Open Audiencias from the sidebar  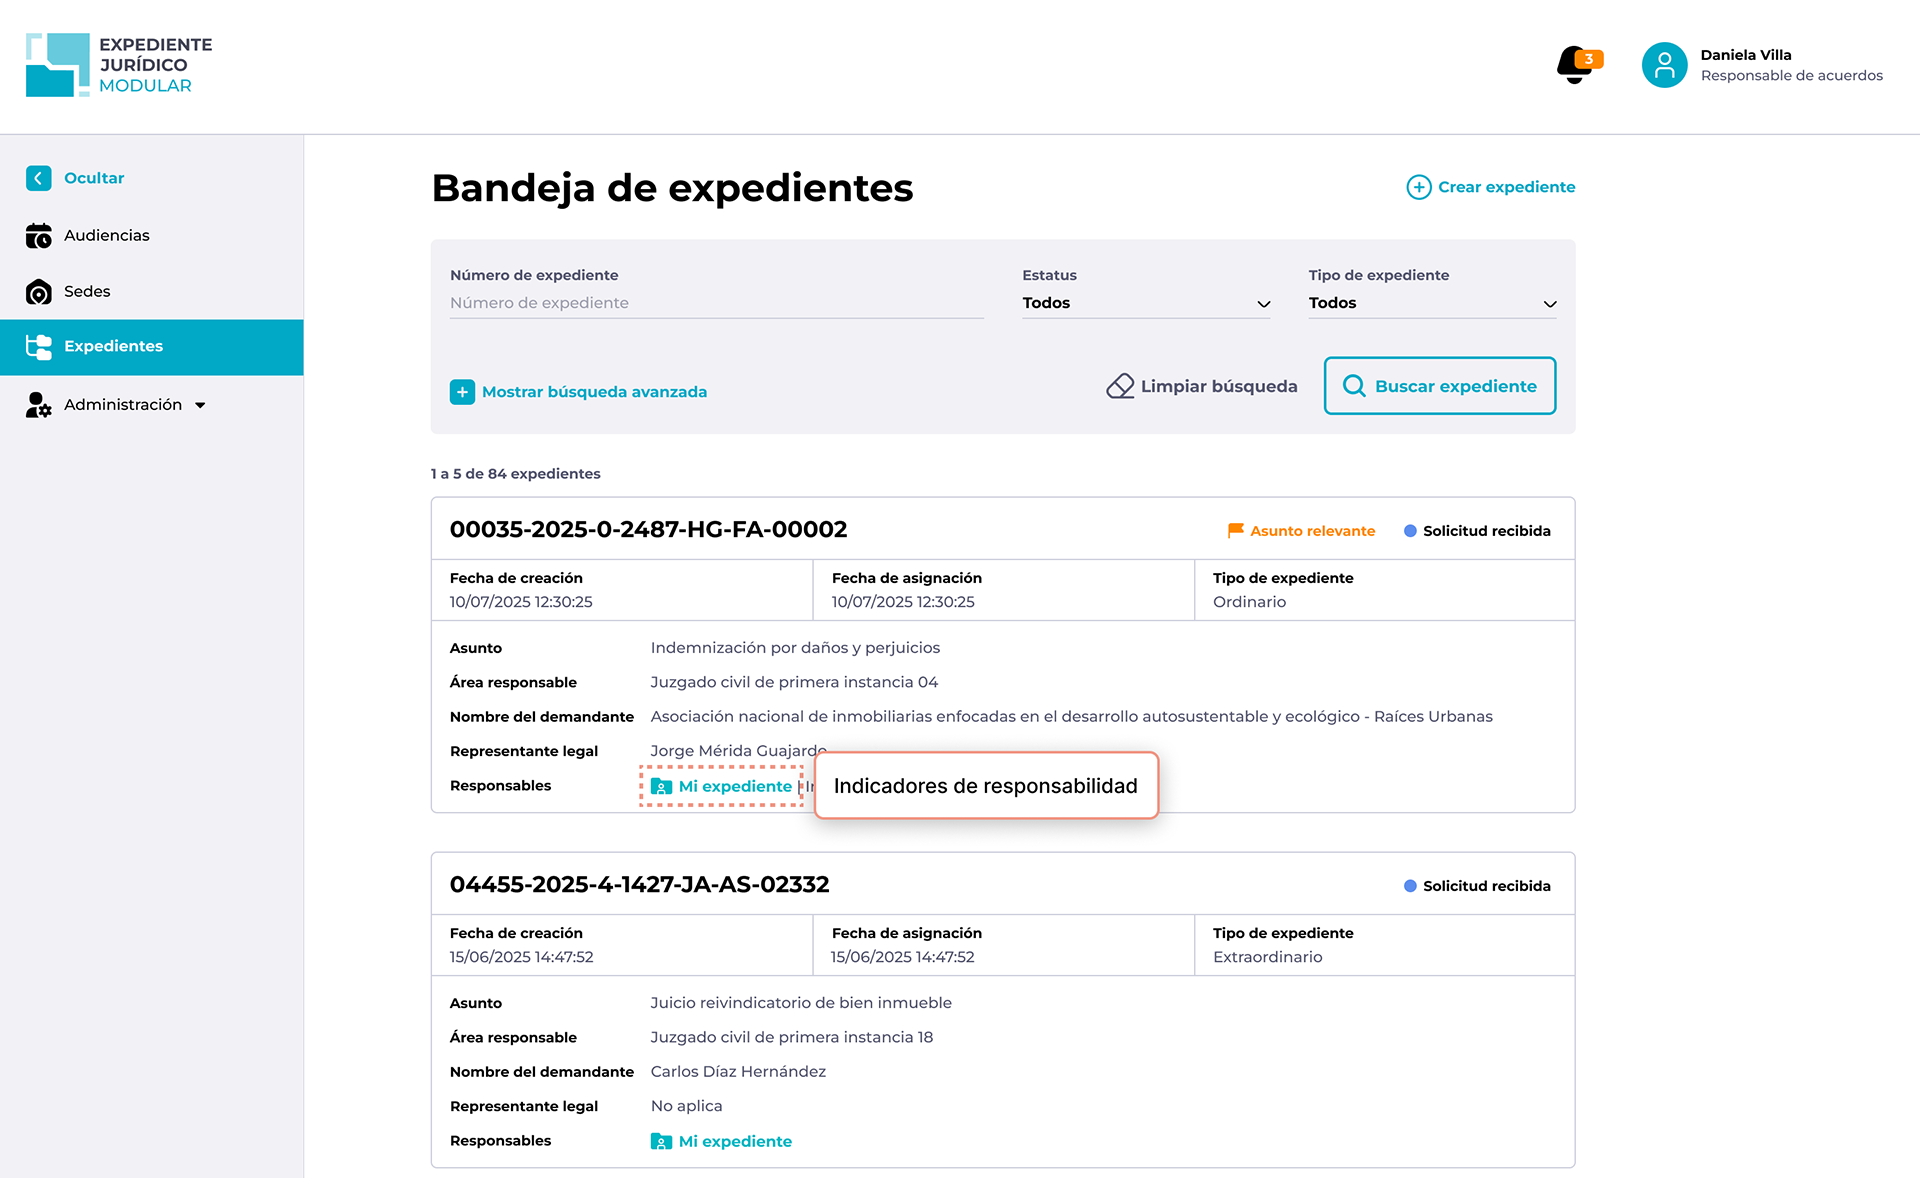106,236
